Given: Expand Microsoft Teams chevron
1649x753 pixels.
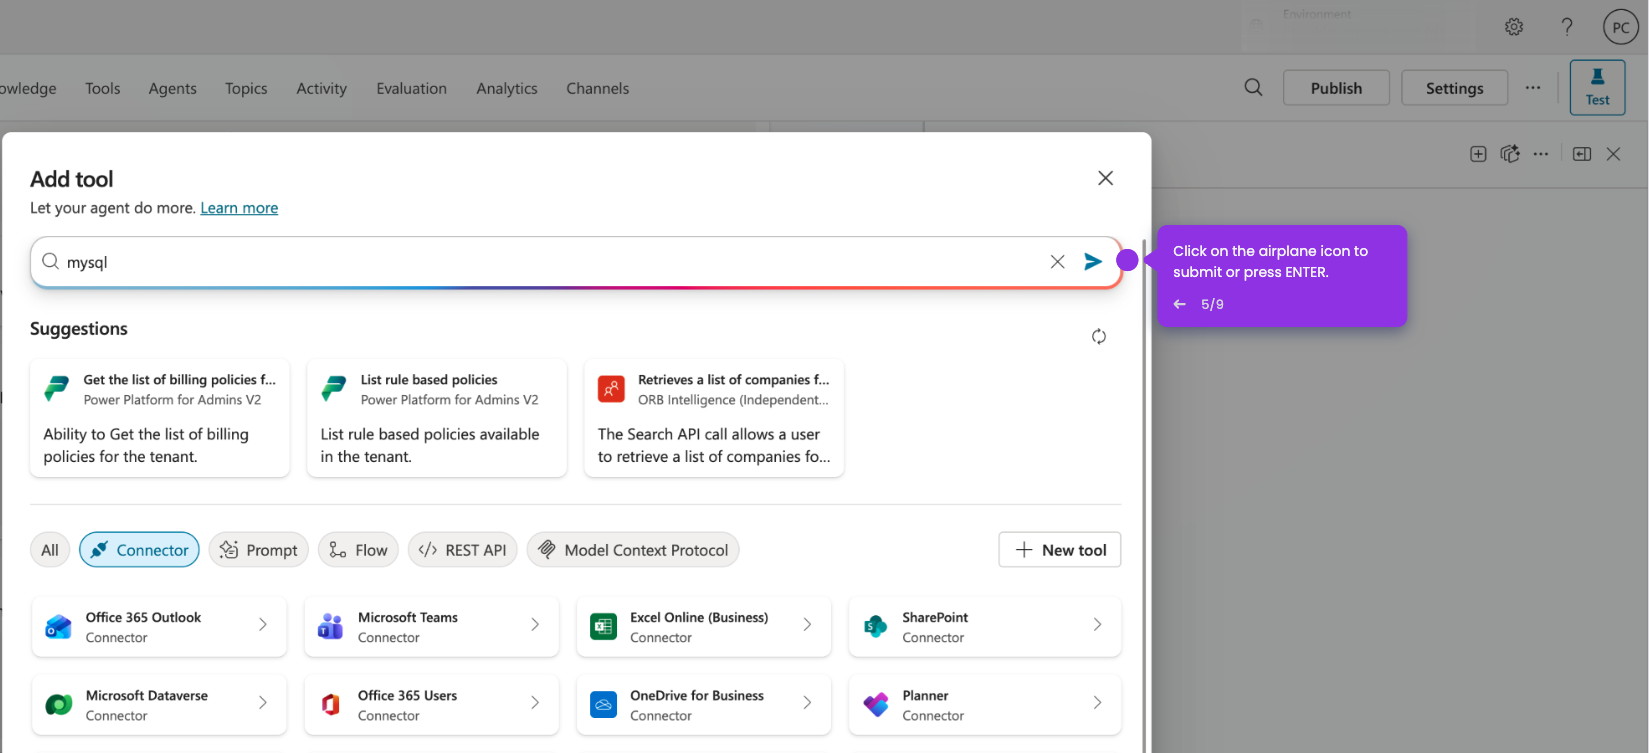Looking at the screenshot, I should coord(535,624).
